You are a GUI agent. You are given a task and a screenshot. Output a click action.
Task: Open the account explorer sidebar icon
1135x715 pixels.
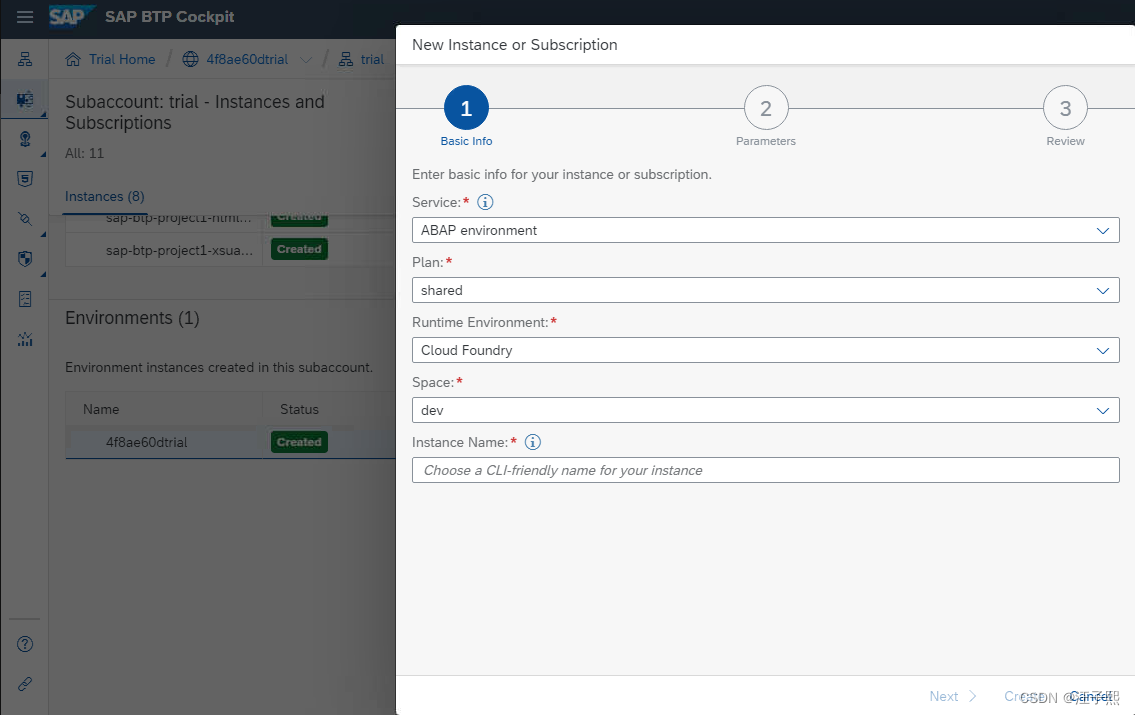point(25,59)
